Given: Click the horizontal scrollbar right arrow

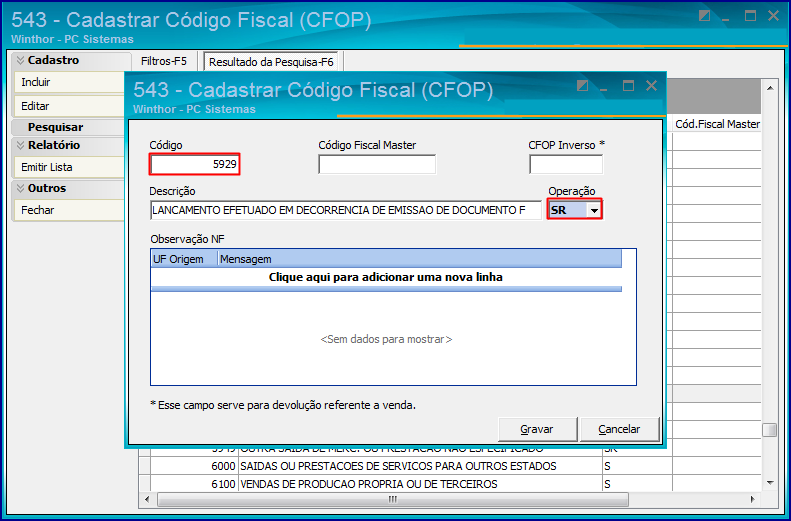Looking at the screenshot, I should point(753,499).
